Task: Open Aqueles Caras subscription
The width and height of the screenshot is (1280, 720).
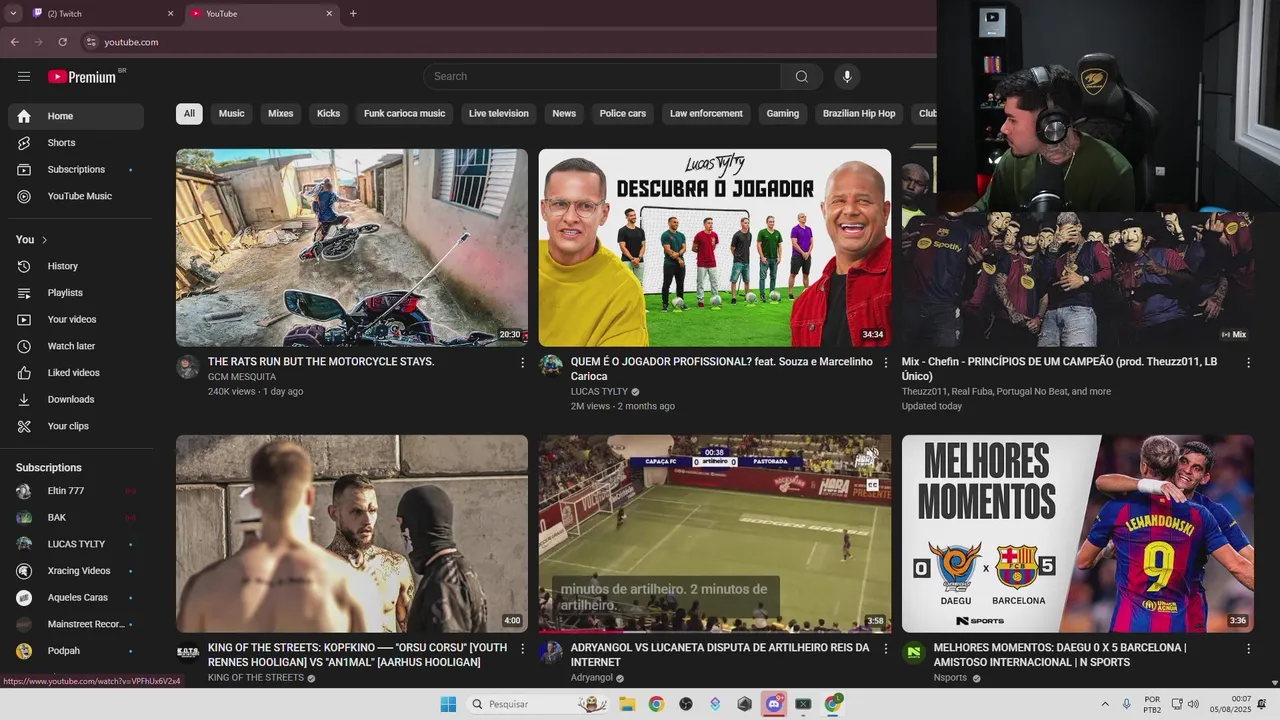Action: pos(76,597)
